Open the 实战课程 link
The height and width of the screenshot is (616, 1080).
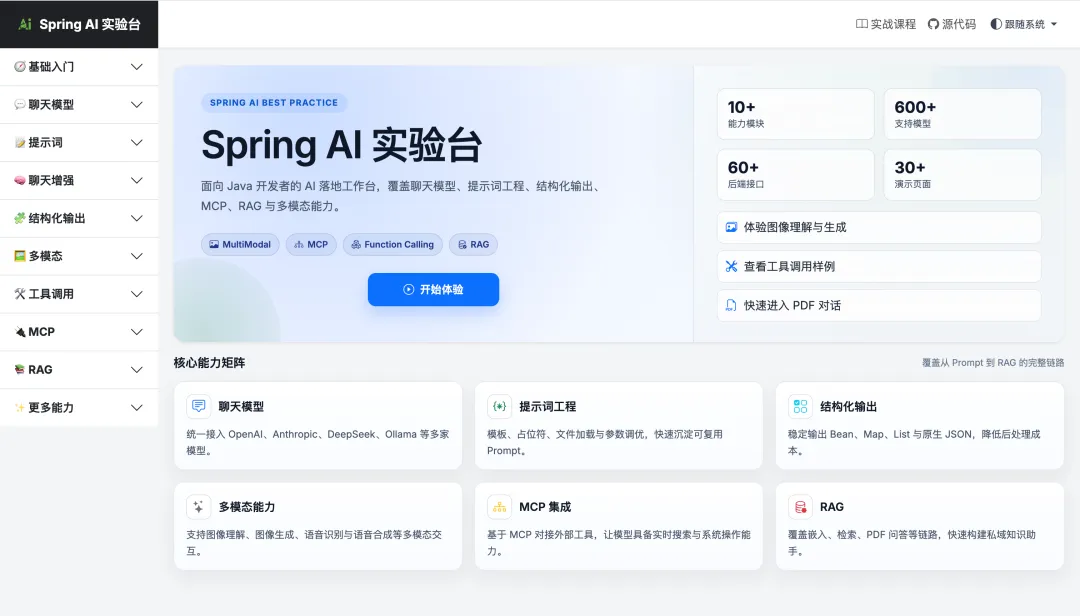pyautogui.click(x=886, y=24)
